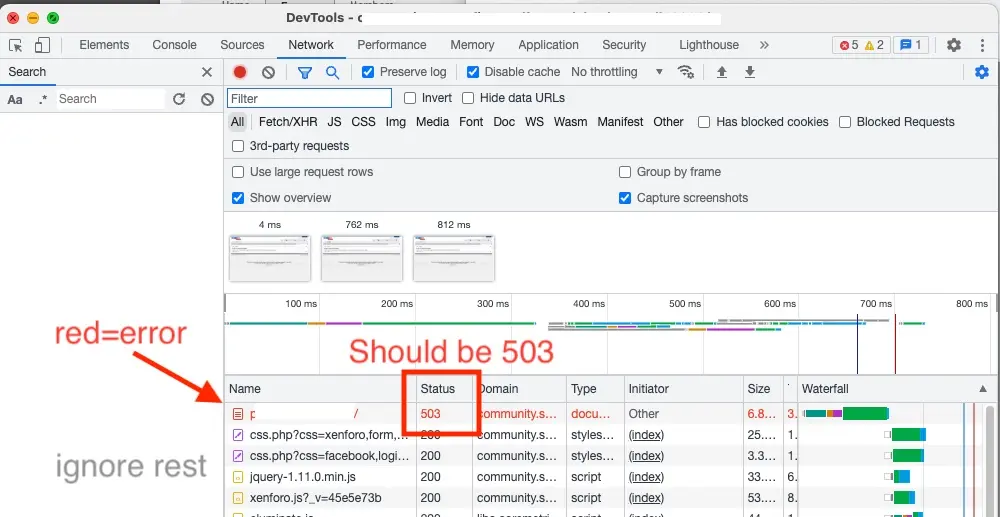Toggle match case Aa in Search

[x=15, y=99]
